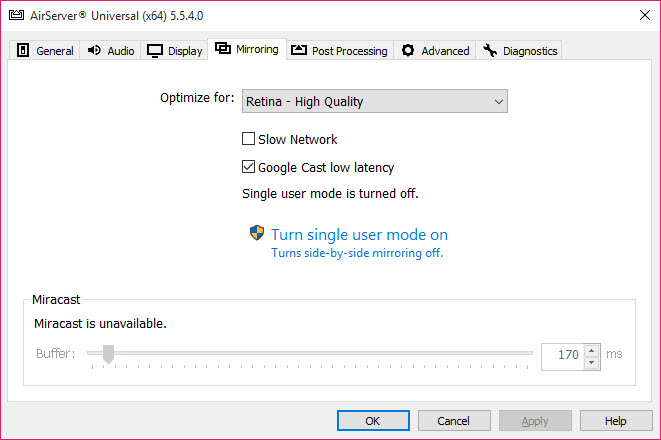Image resolution: width=661 pixels, height=440 pixels.
Task: Click 'Turns side-by-side mirroring off.' text
Action: [x=357, y=253]
